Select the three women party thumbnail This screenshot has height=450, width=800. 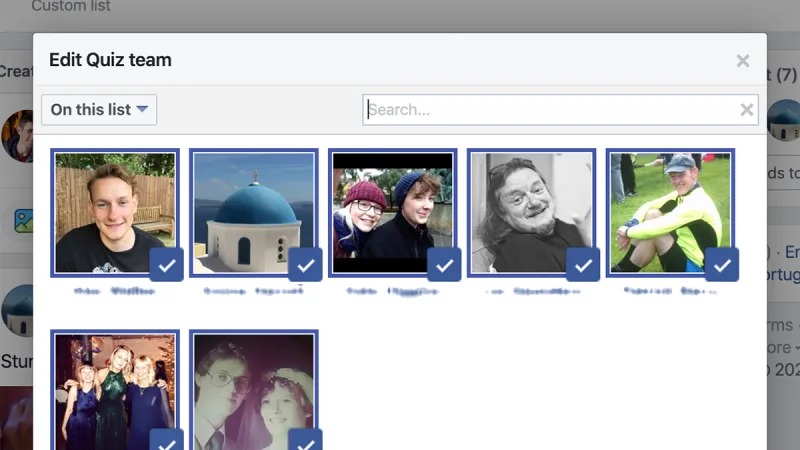coord(115,390)
